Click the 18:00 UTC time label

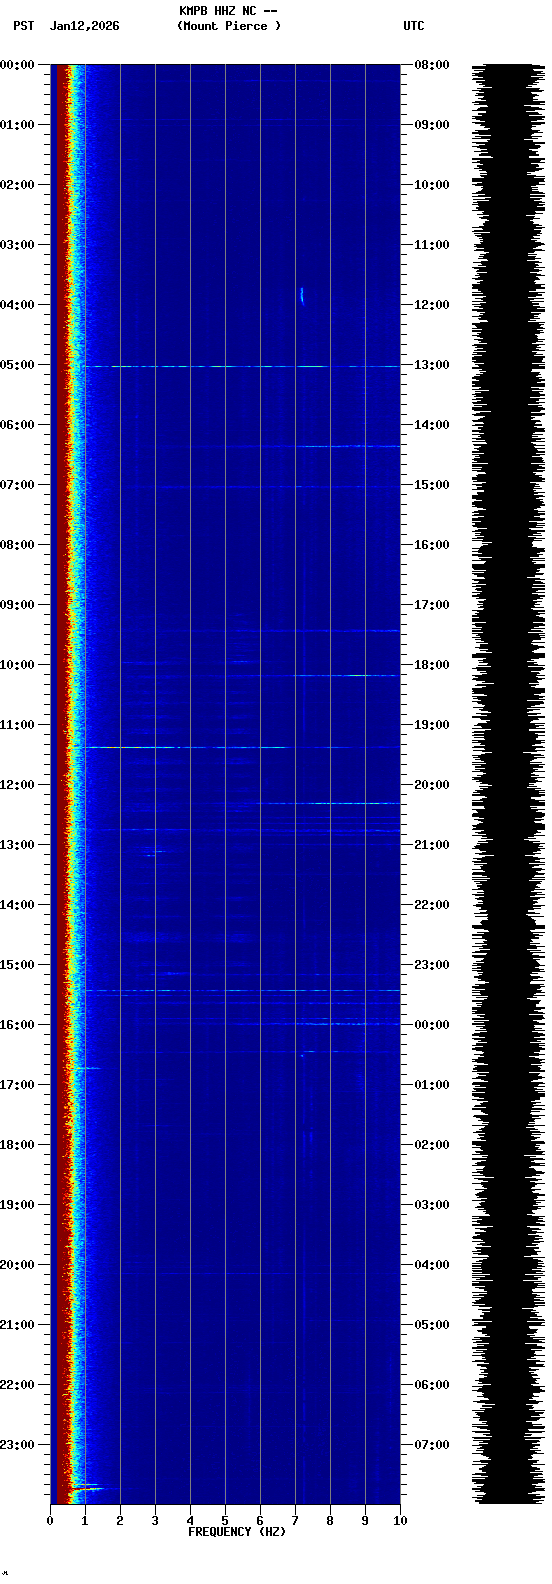pyautogui.click(x=432, y=665)
